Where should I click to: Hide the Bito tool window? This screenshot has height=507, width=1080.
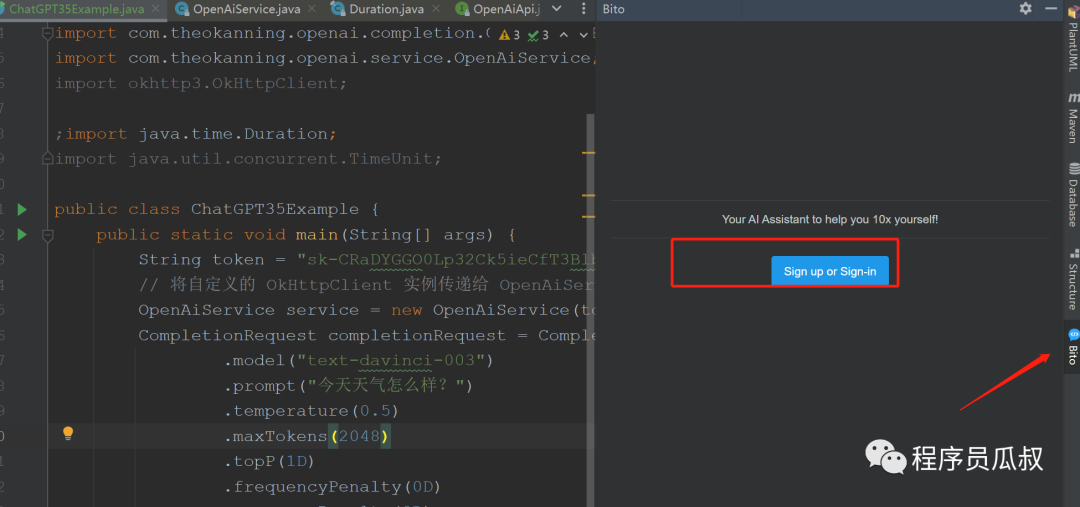tap(1051, 8)
